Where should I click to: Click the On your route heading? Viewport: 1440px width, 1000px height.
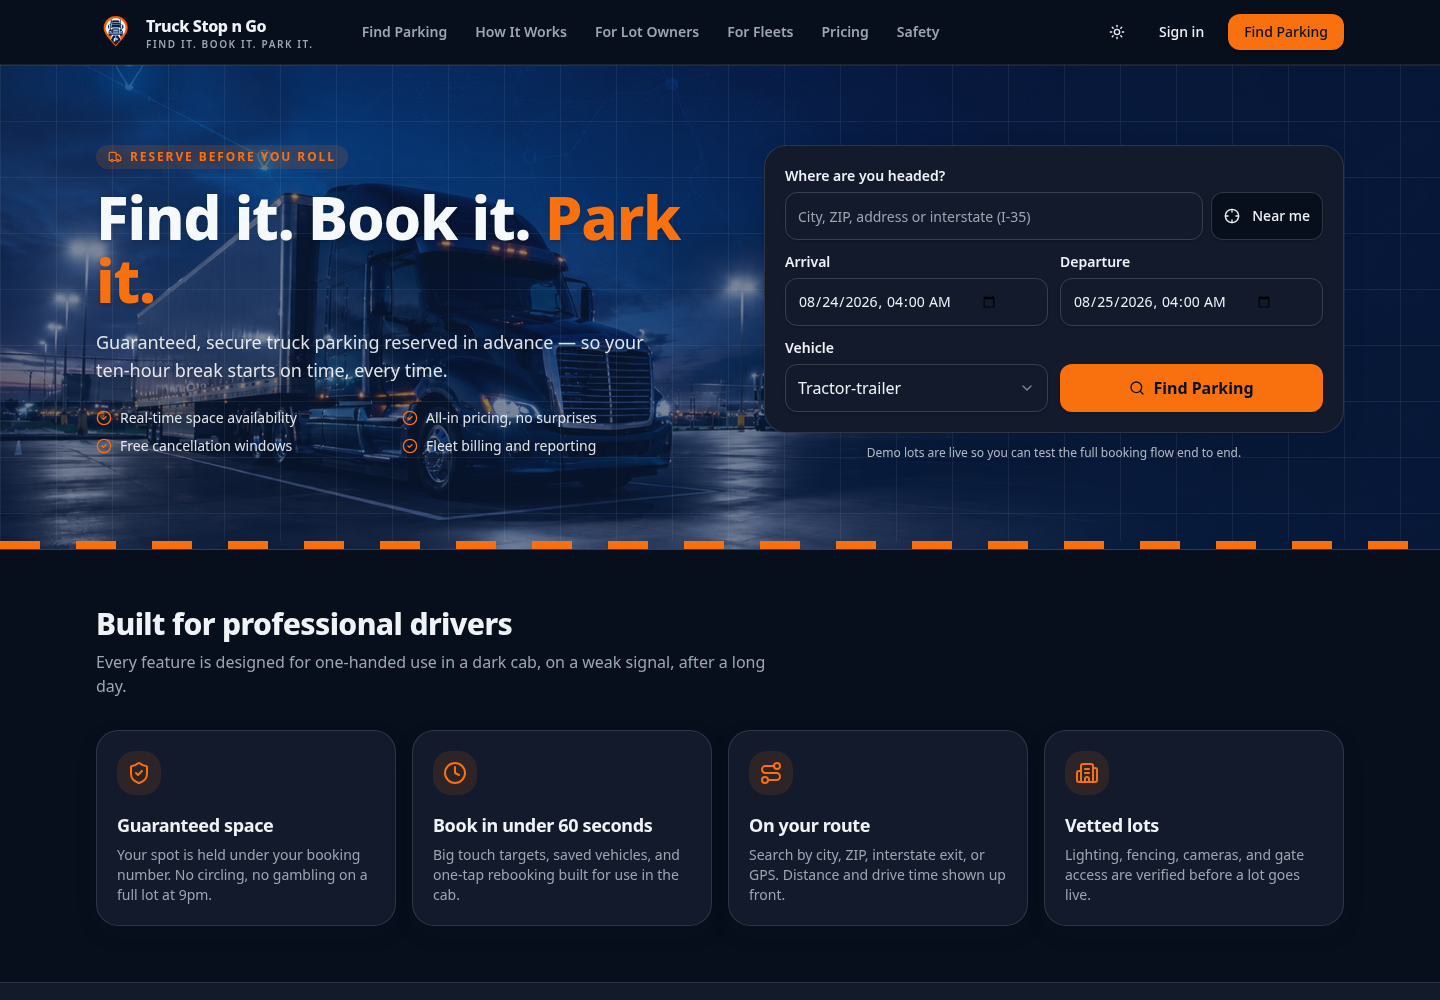pos(810,826)
